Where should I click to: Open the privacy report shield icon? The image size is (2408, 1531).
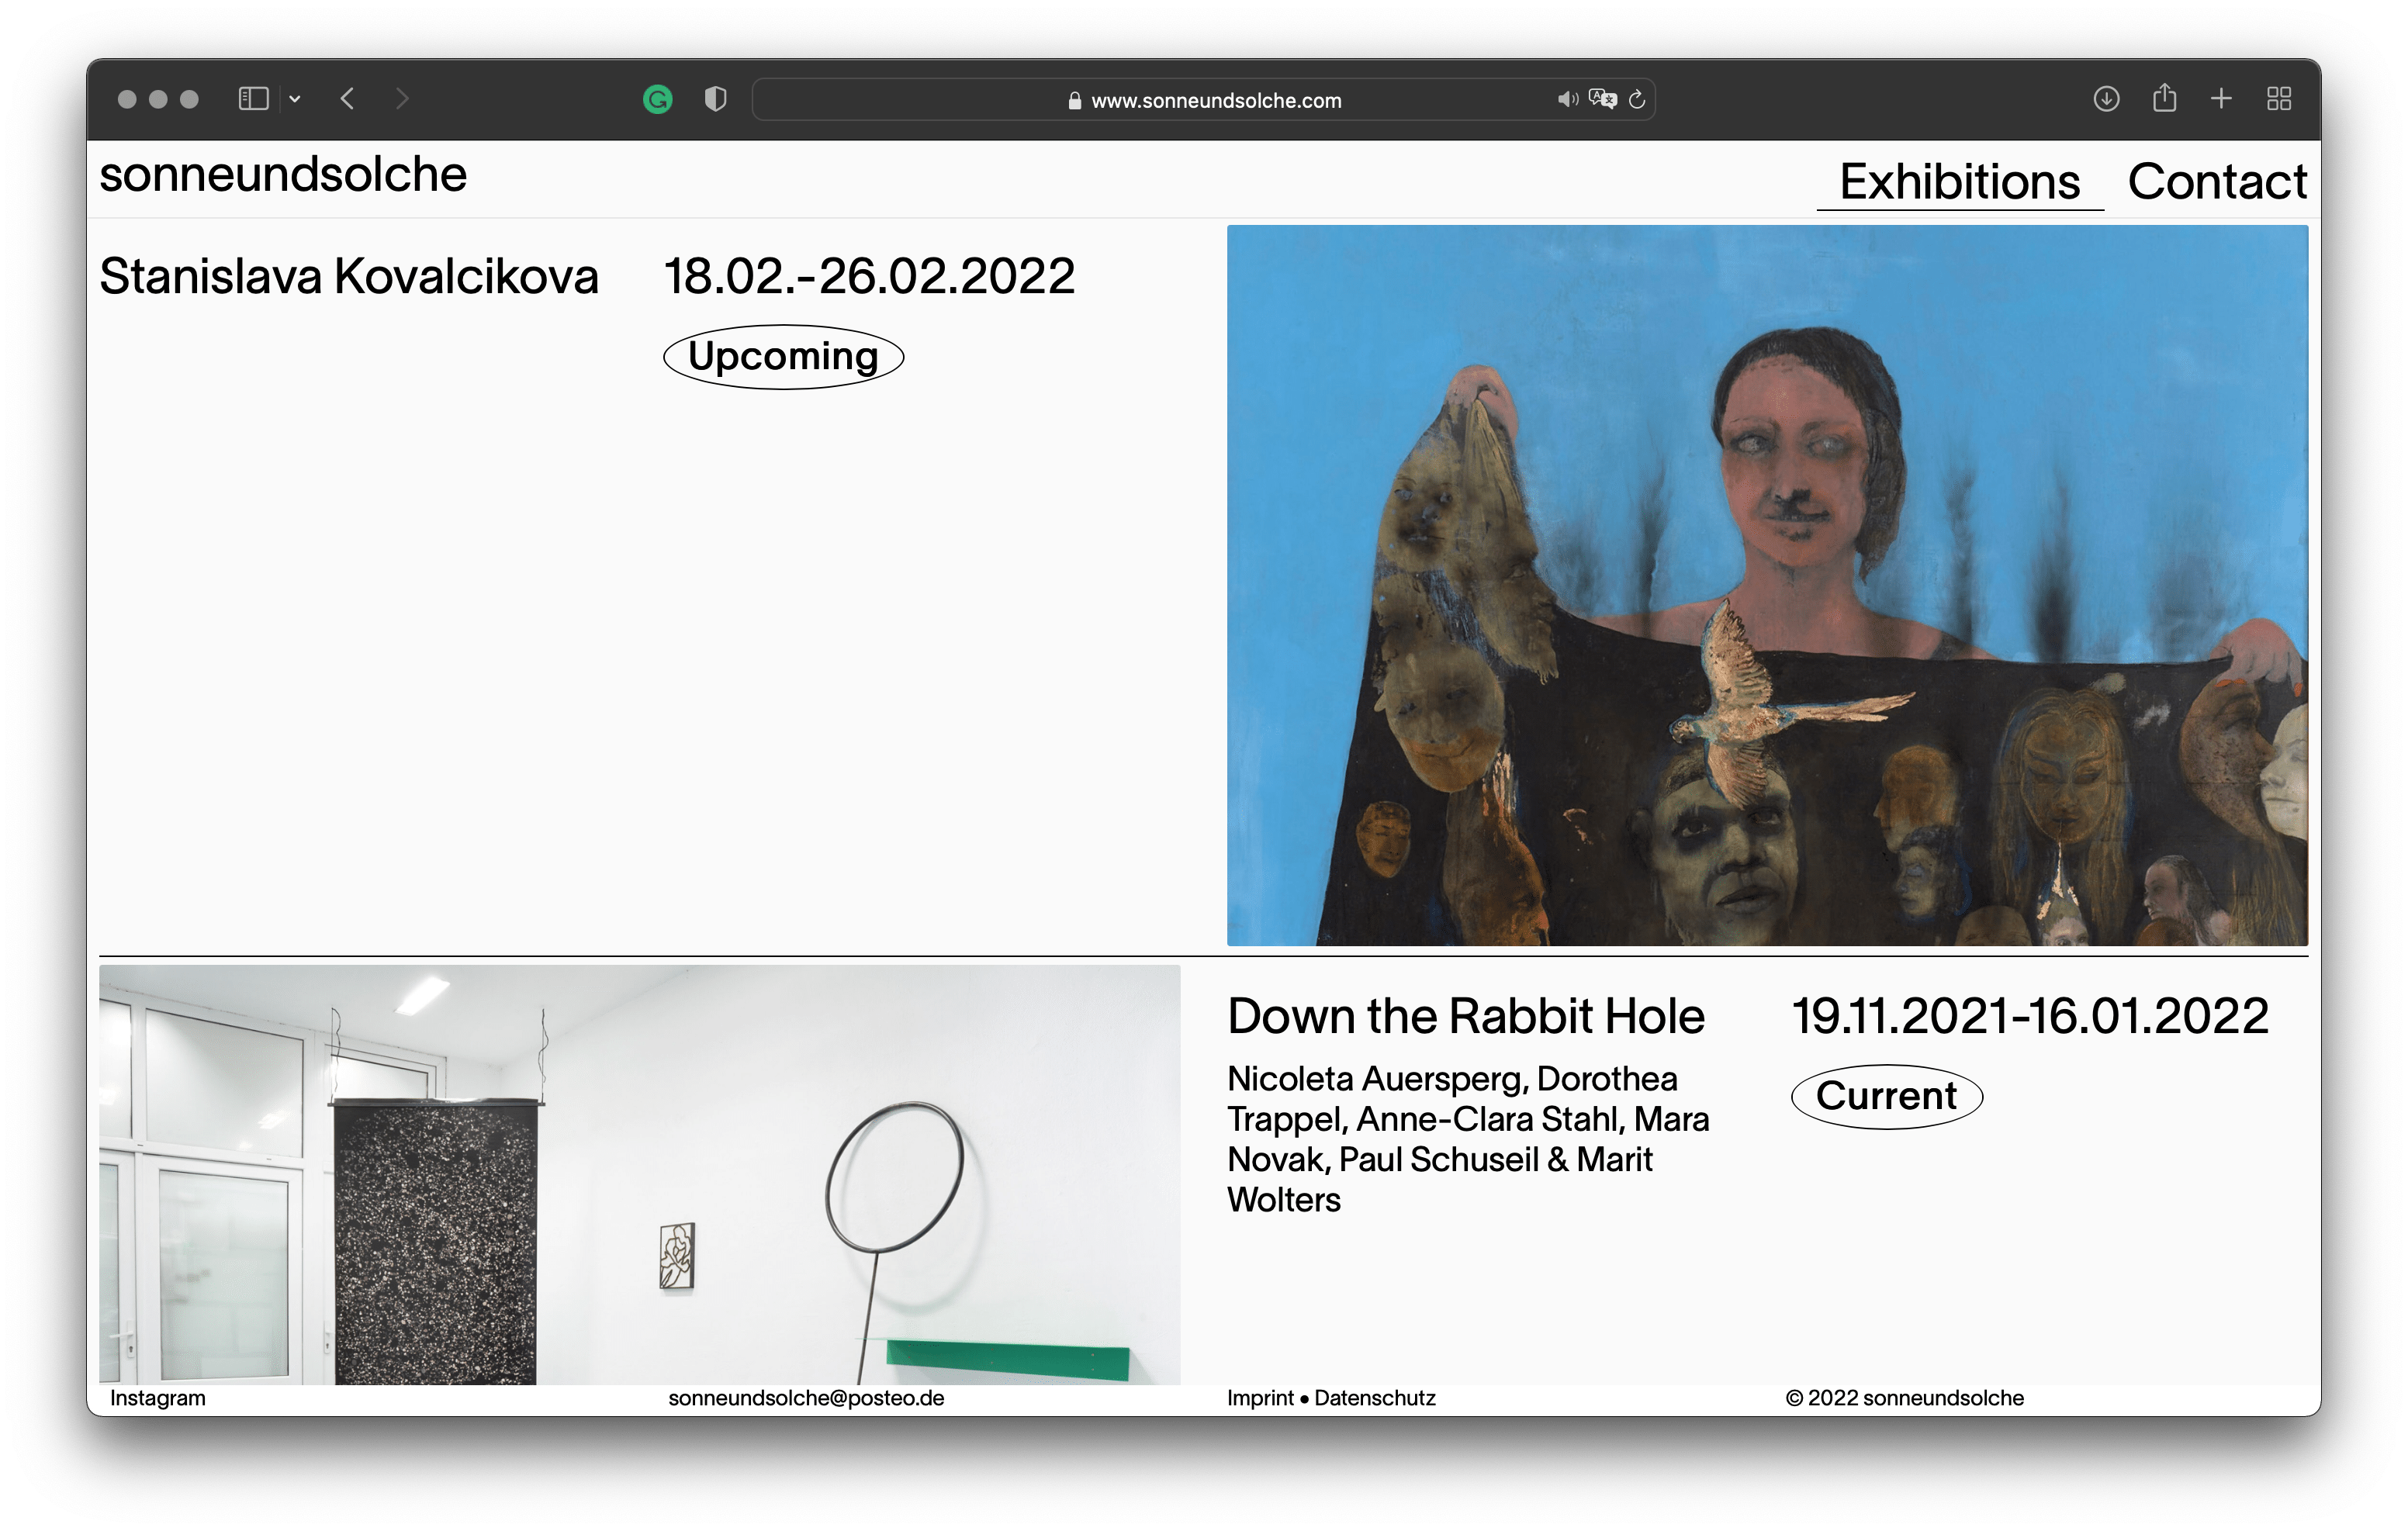(715, 99)
